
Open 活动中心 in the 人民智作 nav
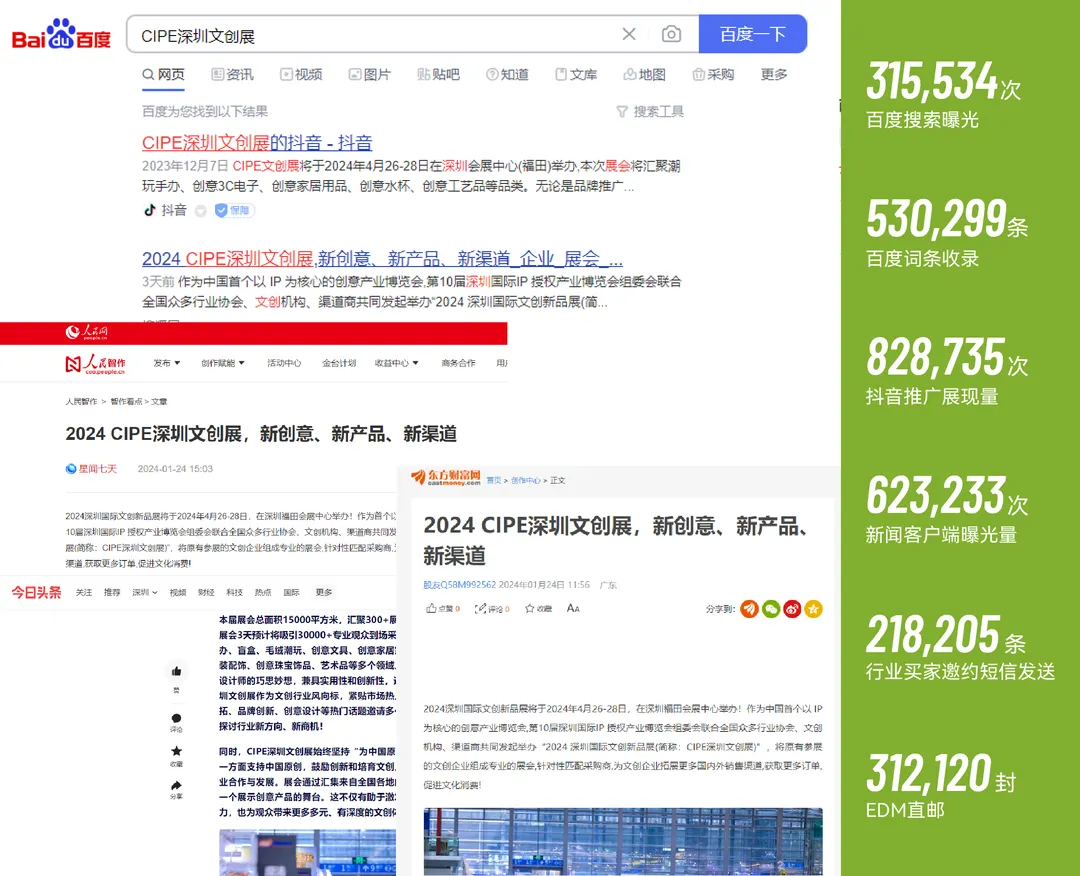point(284,363)
